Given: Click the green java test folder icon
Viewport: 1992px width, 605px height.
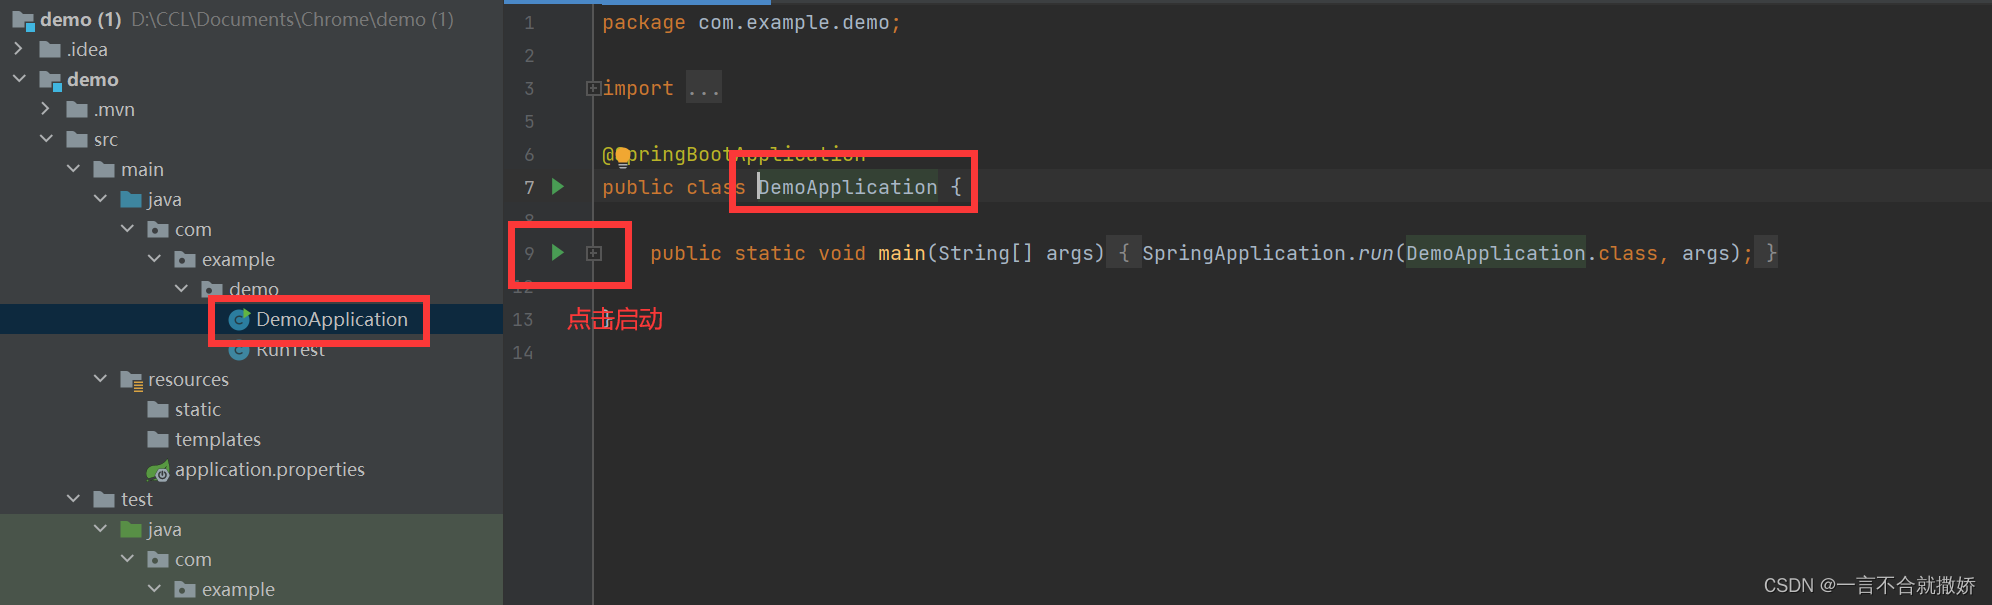Looking at the screenshot, I should click(131, 529).
